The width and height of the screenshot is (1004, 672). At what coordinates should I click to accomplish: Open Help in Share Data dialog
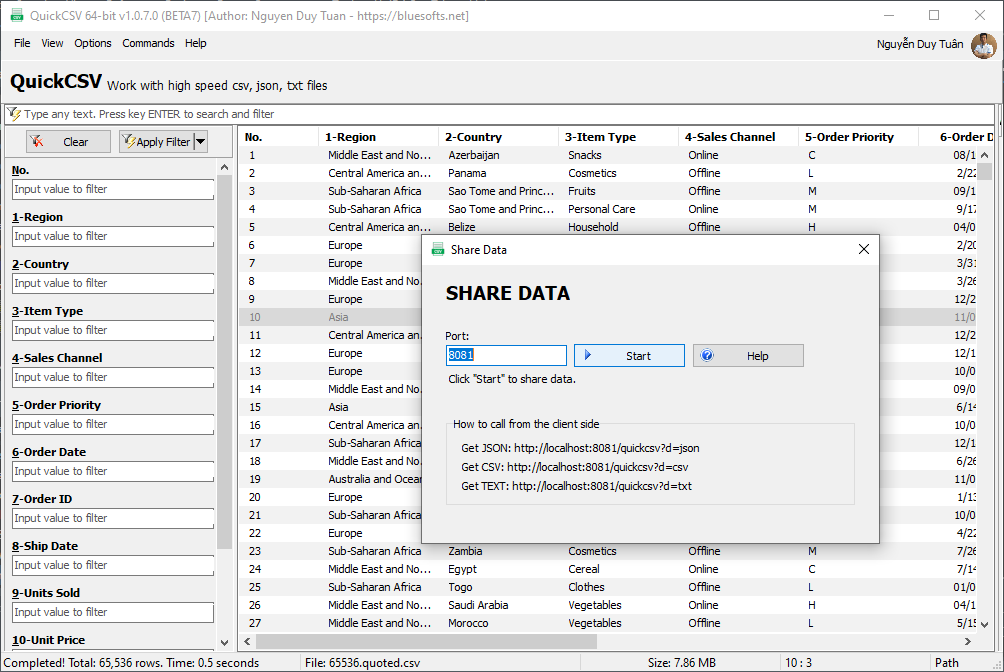748,356
